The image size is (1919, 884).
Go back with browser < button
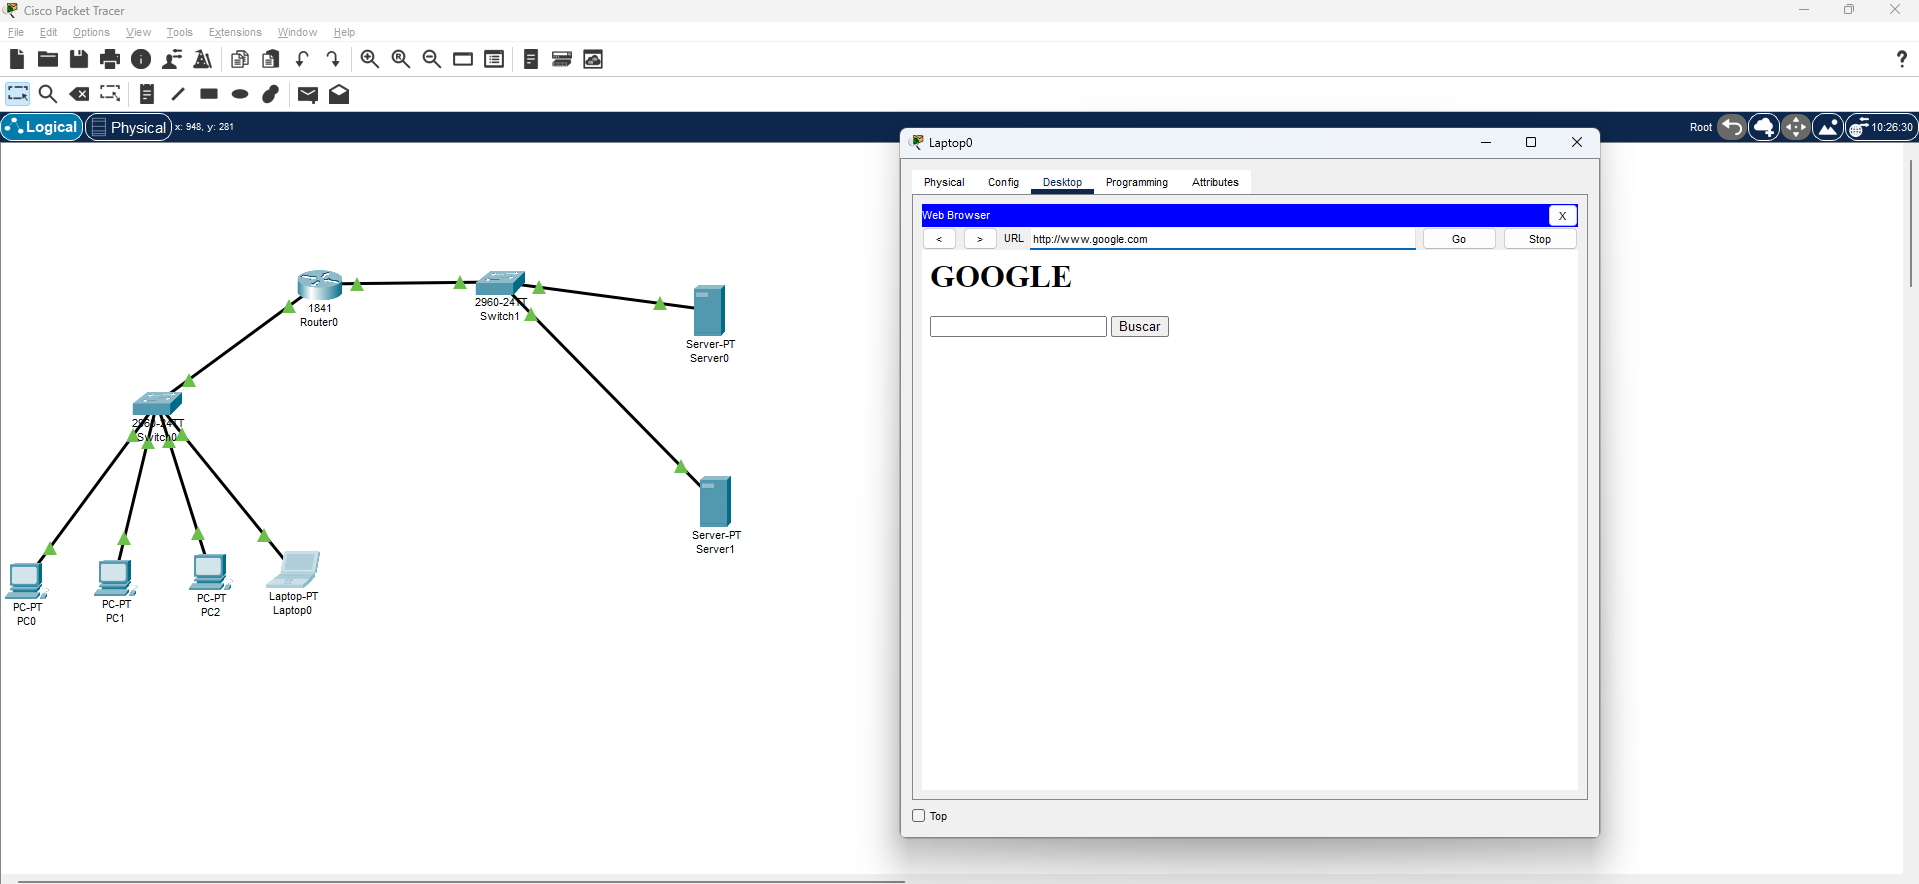(939, 239)
